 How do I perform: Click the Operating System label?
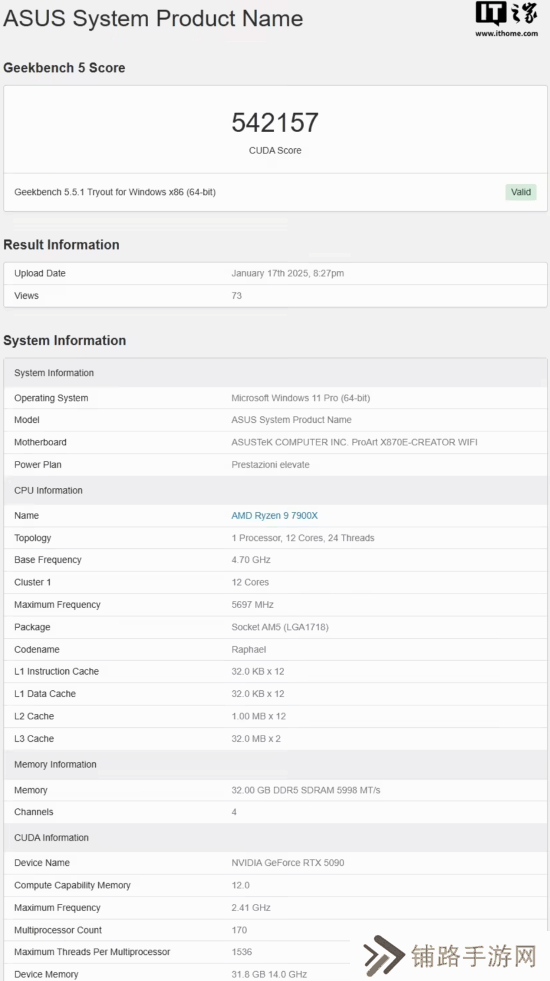click(51, 398)
